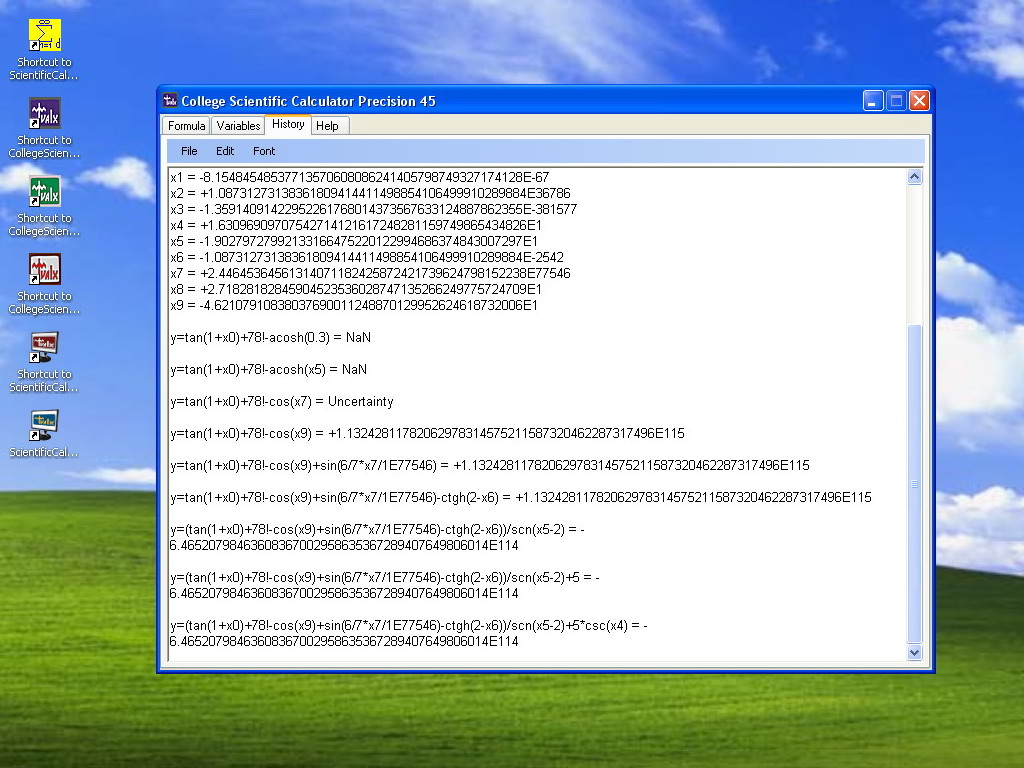
Task: Minimize the College Scientific Calculator window
Action: coord(872,101)
